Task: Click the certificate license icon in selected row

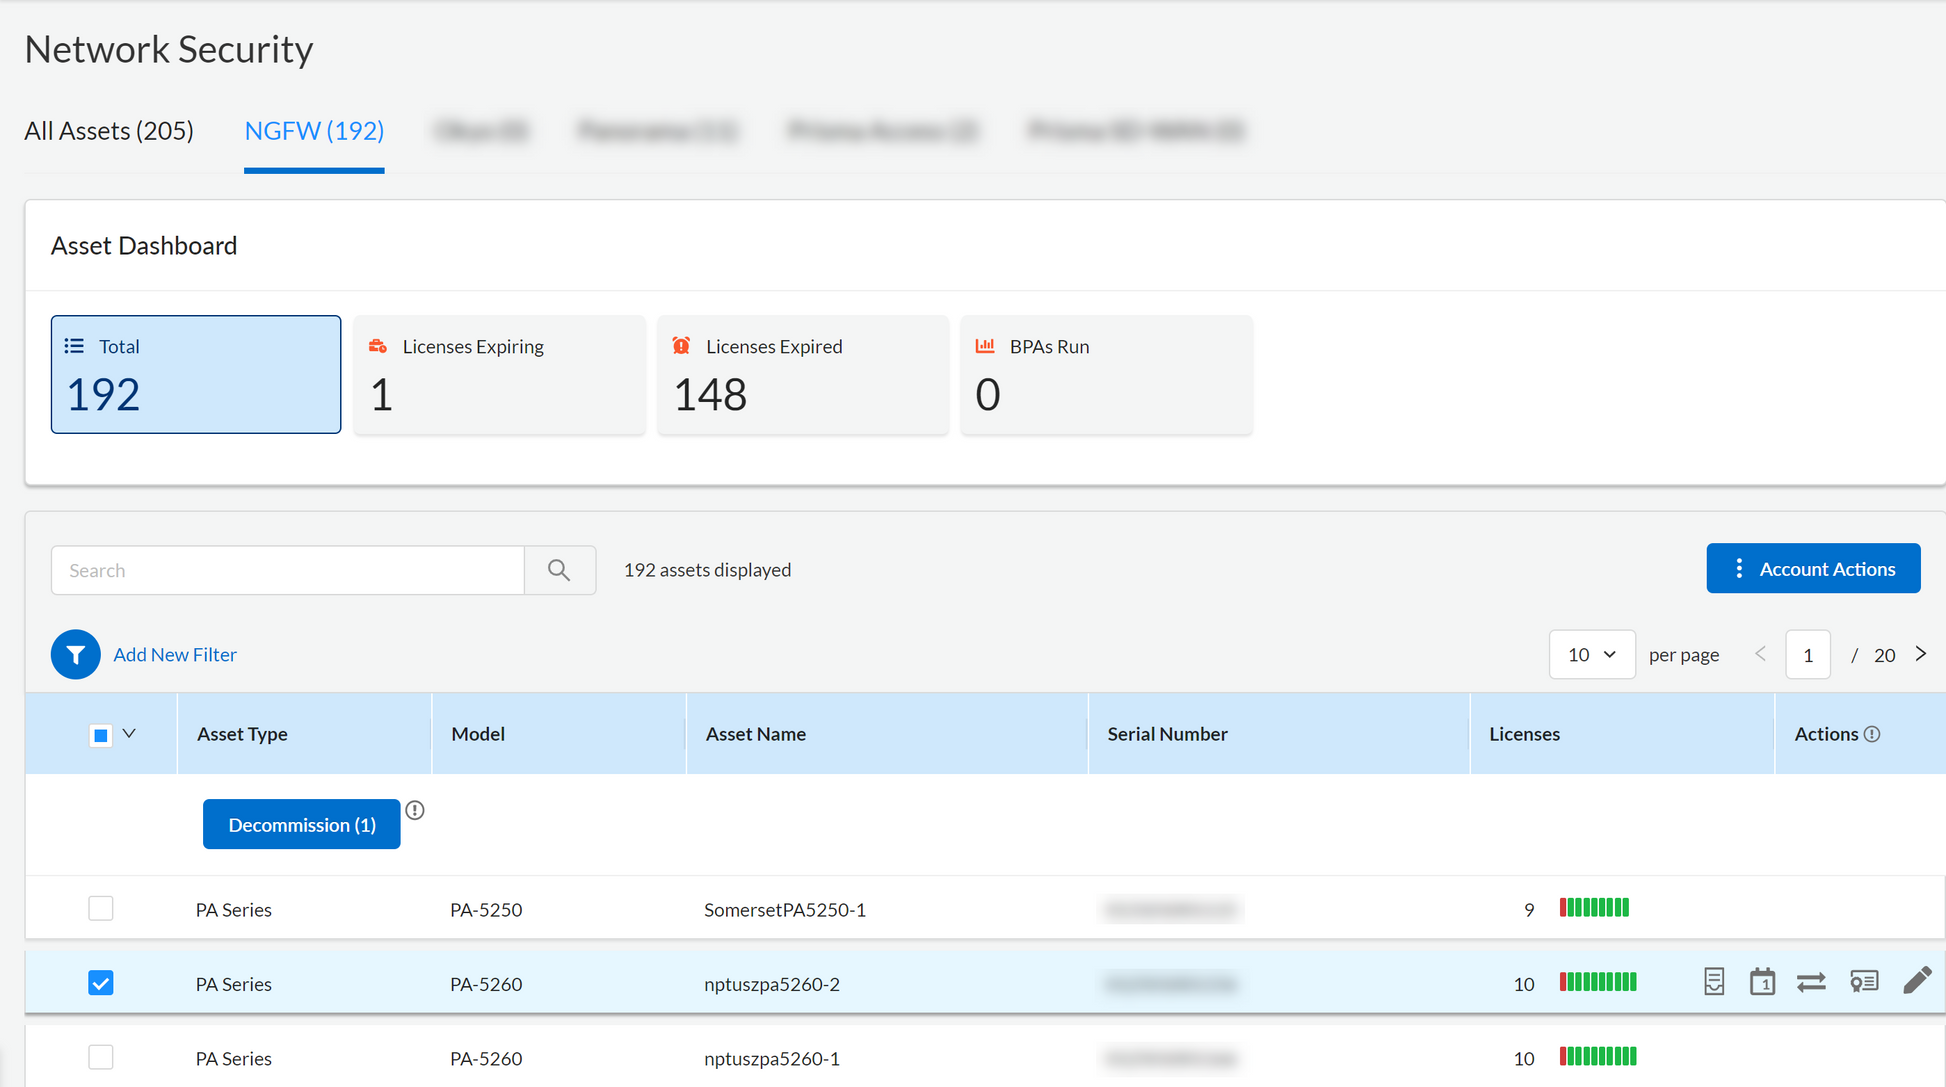Action: click(x=1864, y=981)
